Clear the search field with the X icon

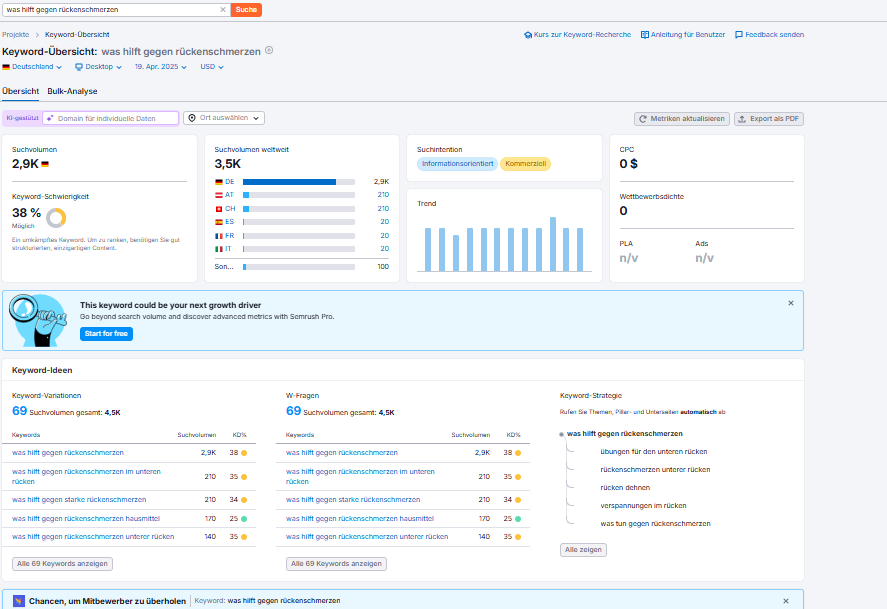click(223, 9)
